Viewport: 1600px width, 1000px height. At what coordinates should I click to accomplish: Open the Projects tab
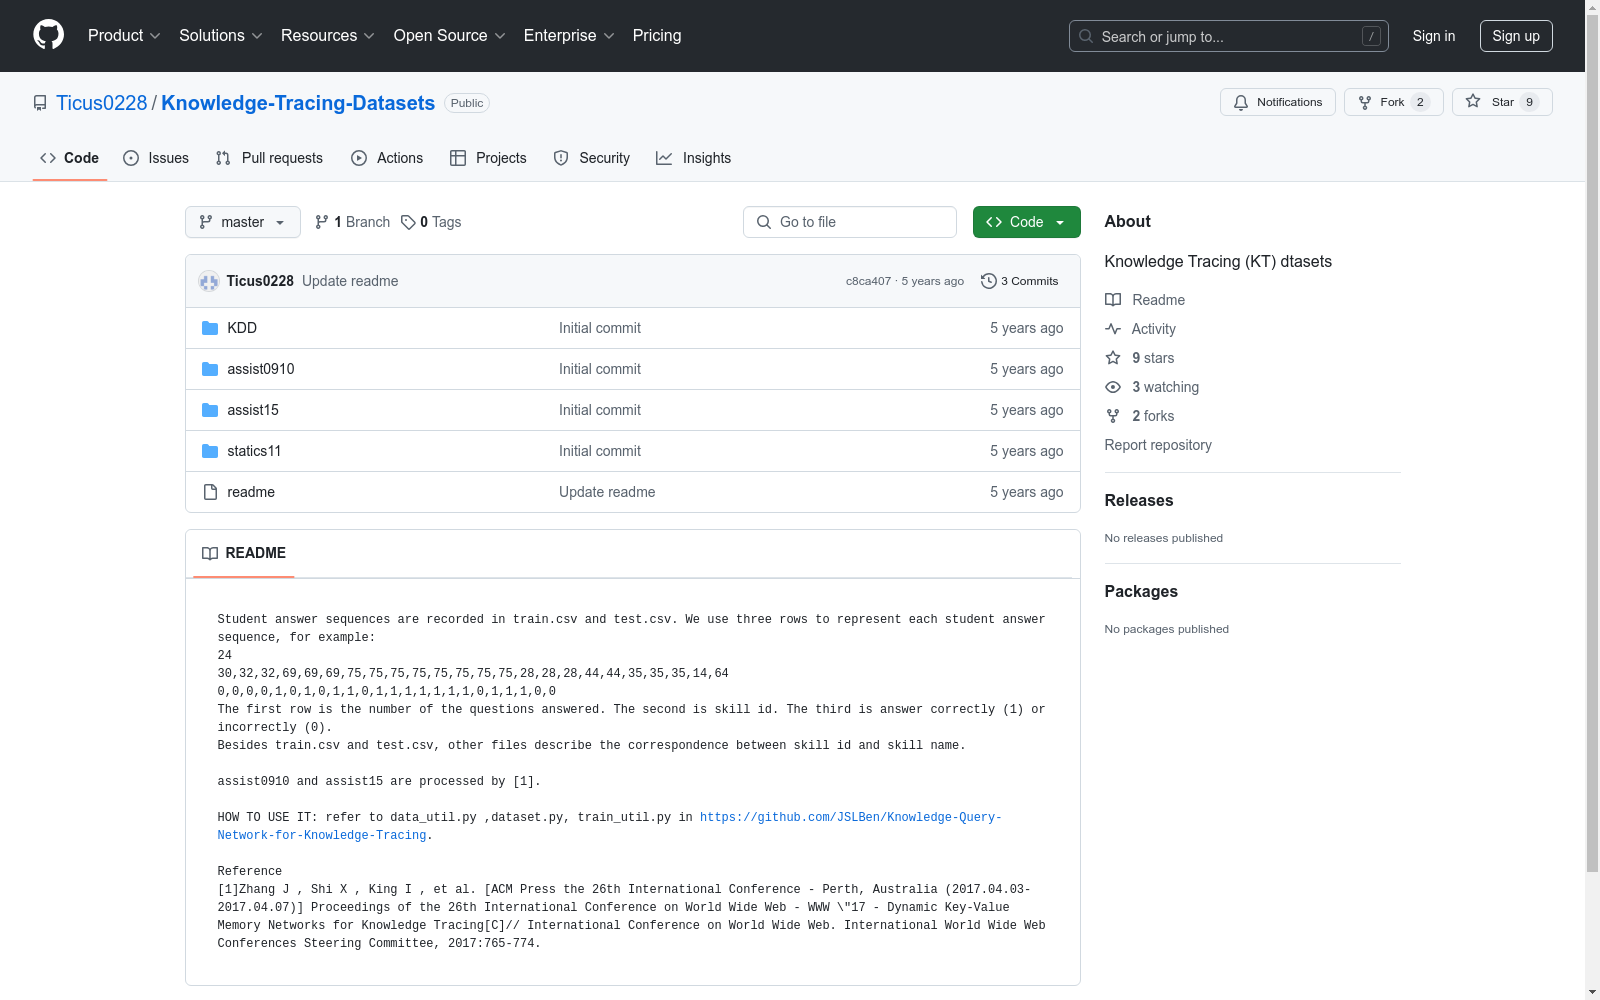tap(488, 158)
